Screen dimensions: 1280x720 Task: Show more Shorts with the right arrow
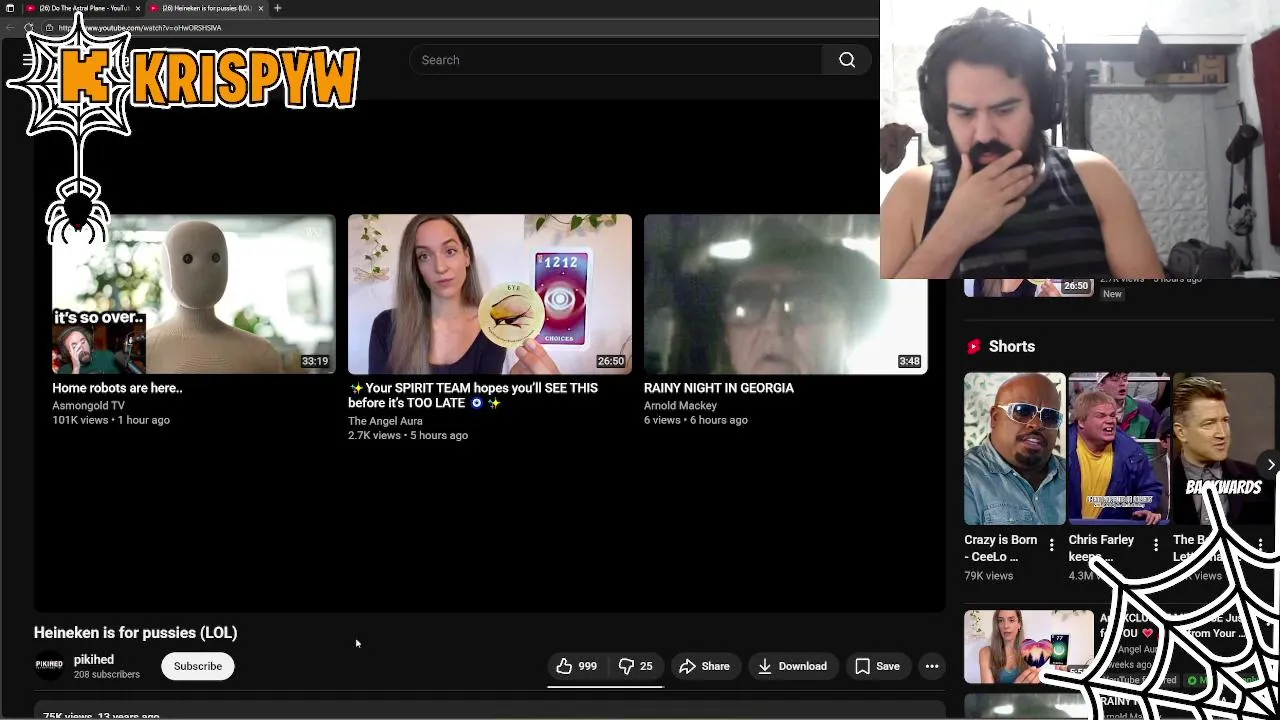point(1270,464)
